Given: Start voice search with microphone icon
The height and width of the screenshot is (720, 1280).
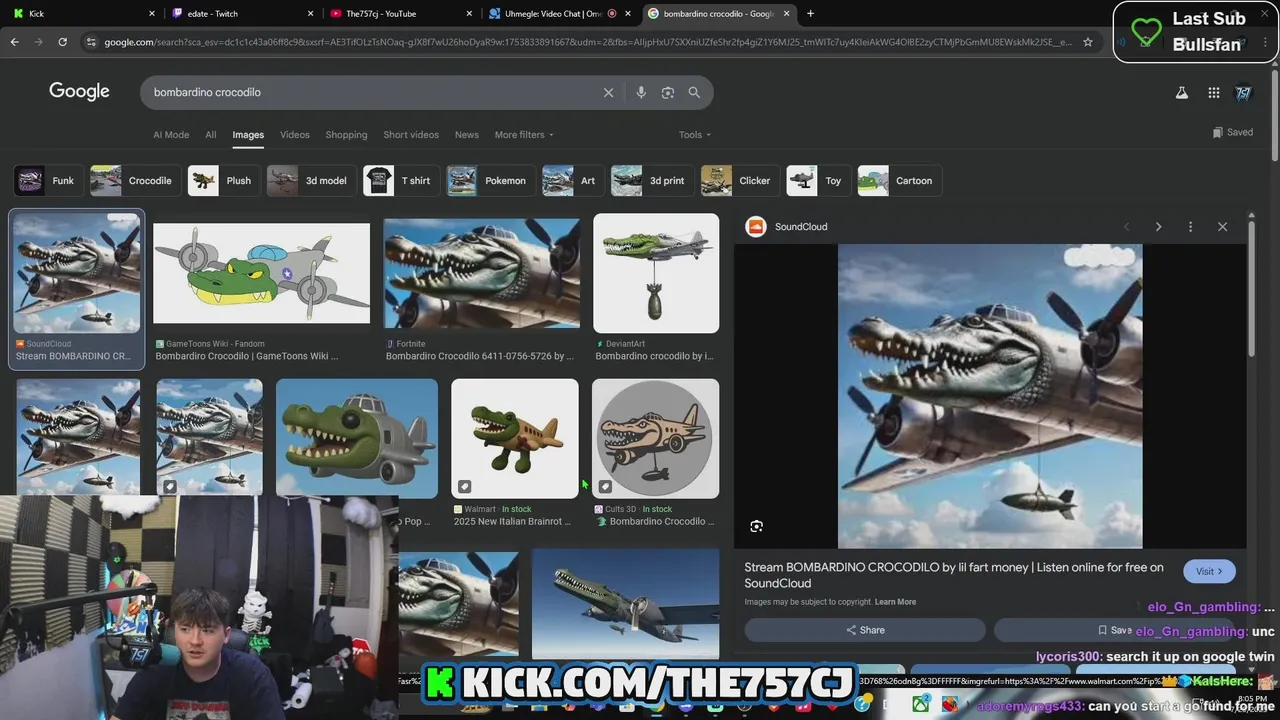Looking at the screenshot, I should pos(641,92).
